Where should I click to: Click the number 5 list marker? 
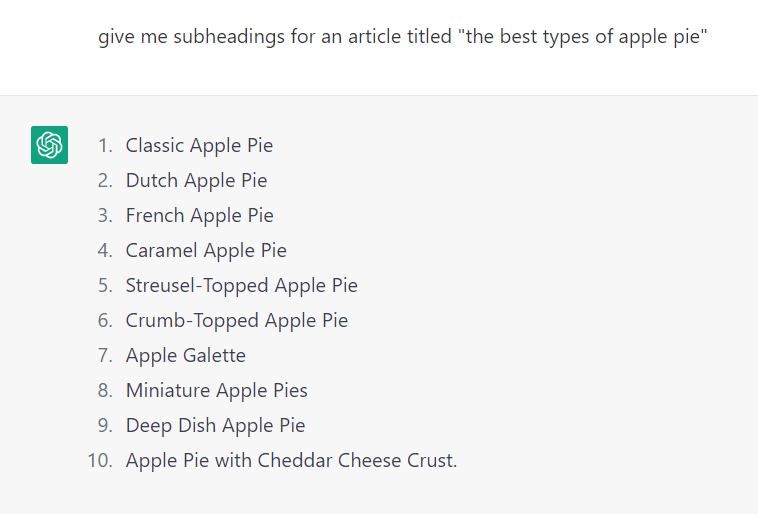pyautogui.click(x=105, y=285)
